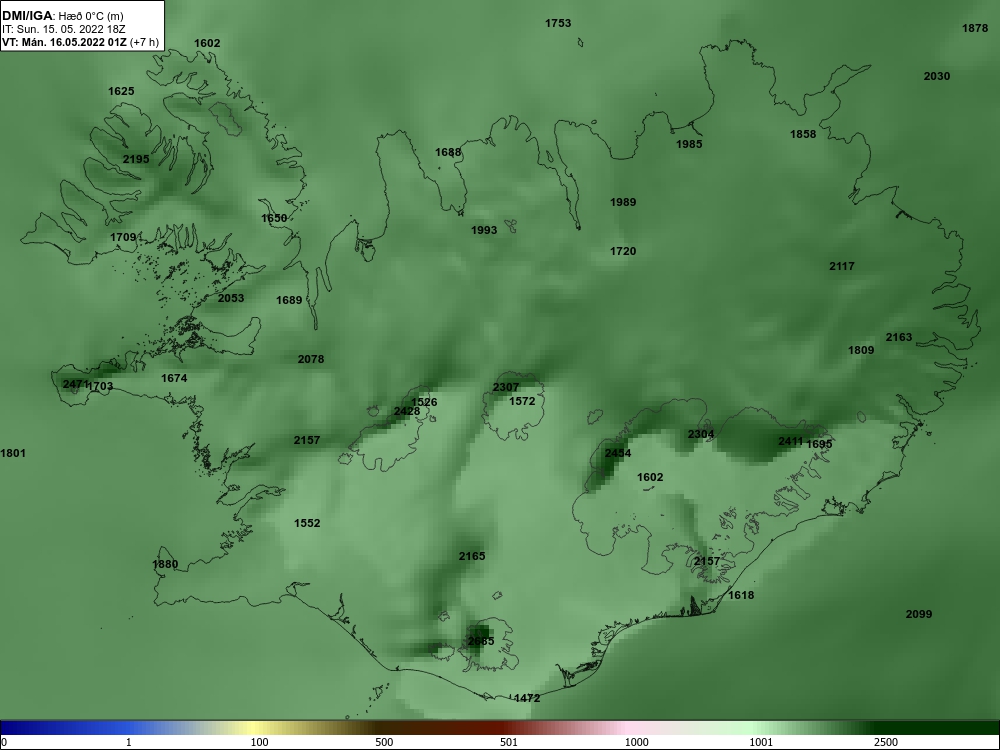Click the legend label 2500
The image size is (1000, 750).
886,742
